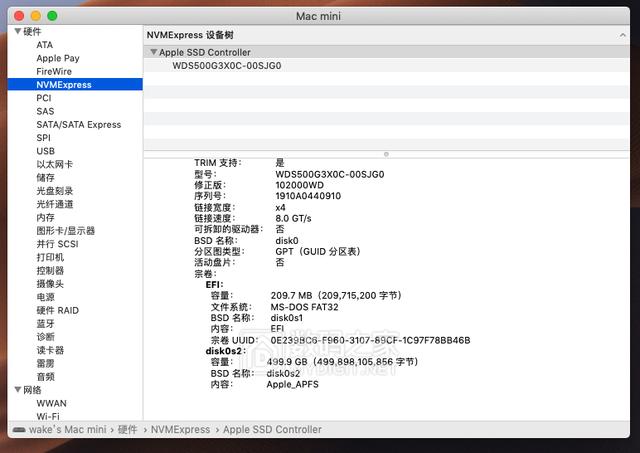Viewport: 640px width, 453px height.
Task: Open the 摄像头 camera entry
Action: (x=50, y=284)
